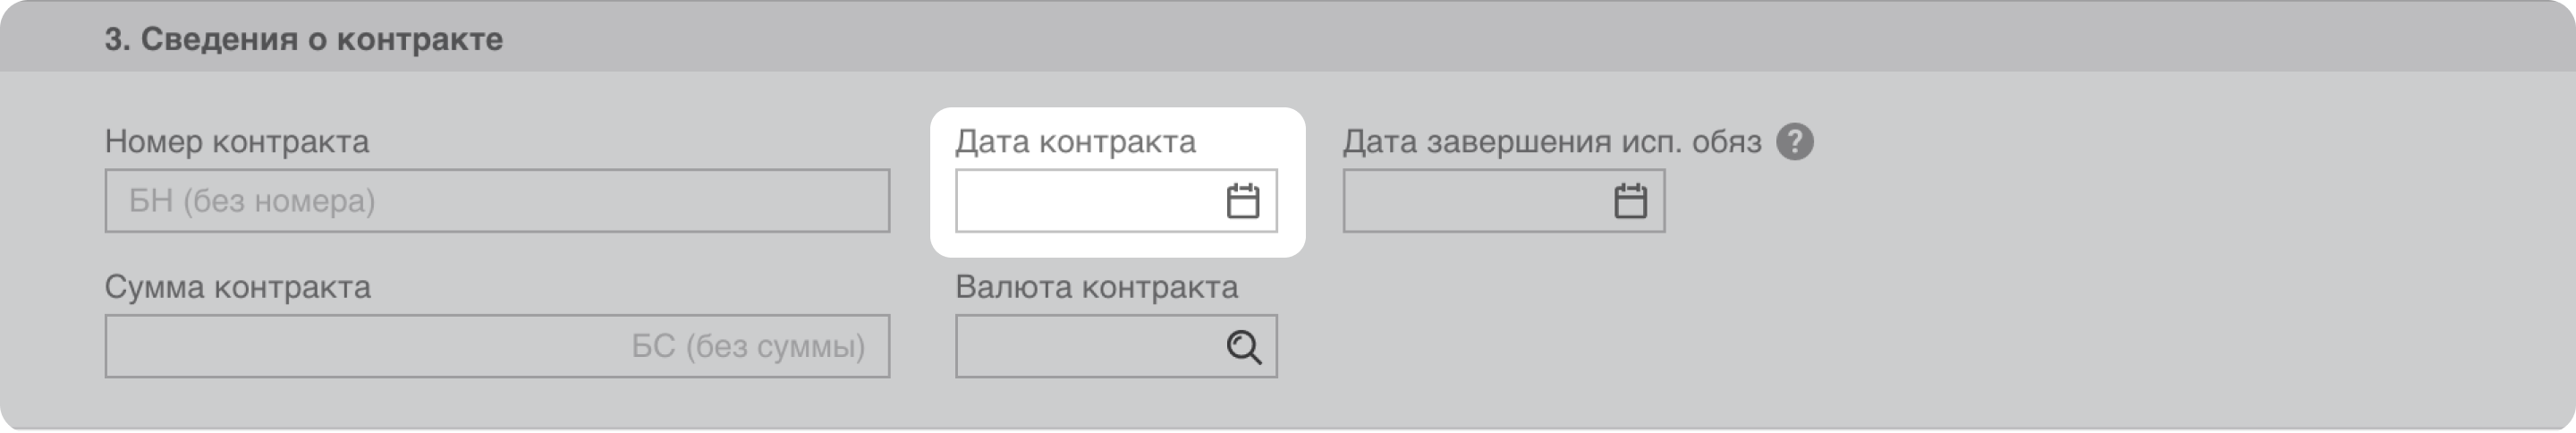The height and width of the screenshot is (433, 2576).
Task: Focus the Сумма контракта input field
Action: pyautogui.click(x=360, y=347)
